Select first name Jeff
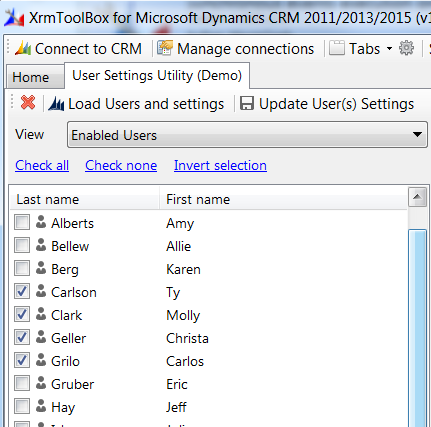 177,407
